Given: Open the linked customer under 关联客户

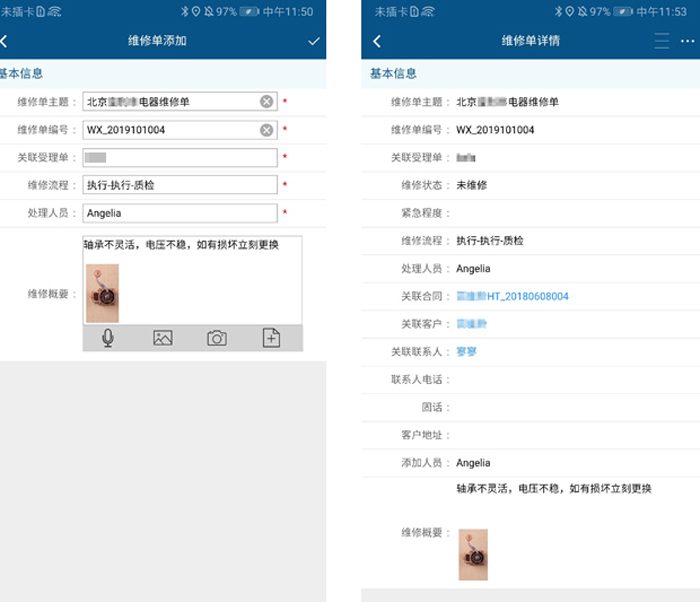Looking at the screenshot, I should pyautogui.click(x=471, y=324).
